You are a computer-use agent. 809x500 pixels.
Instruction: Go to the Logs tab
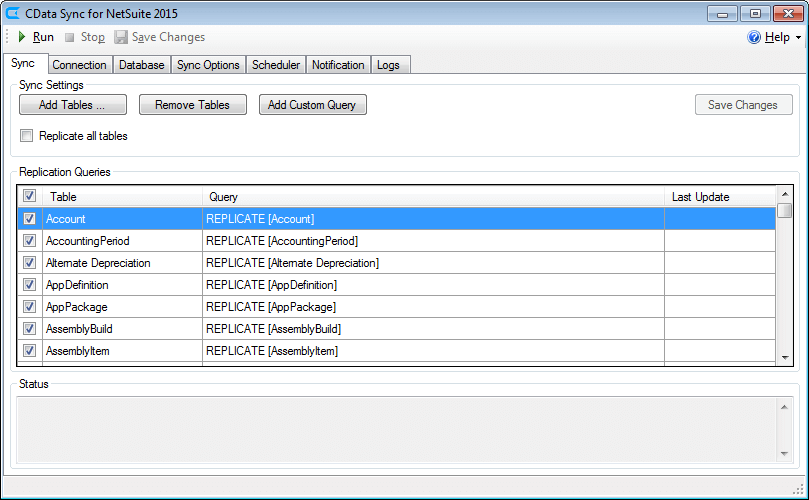pos(388,65)
